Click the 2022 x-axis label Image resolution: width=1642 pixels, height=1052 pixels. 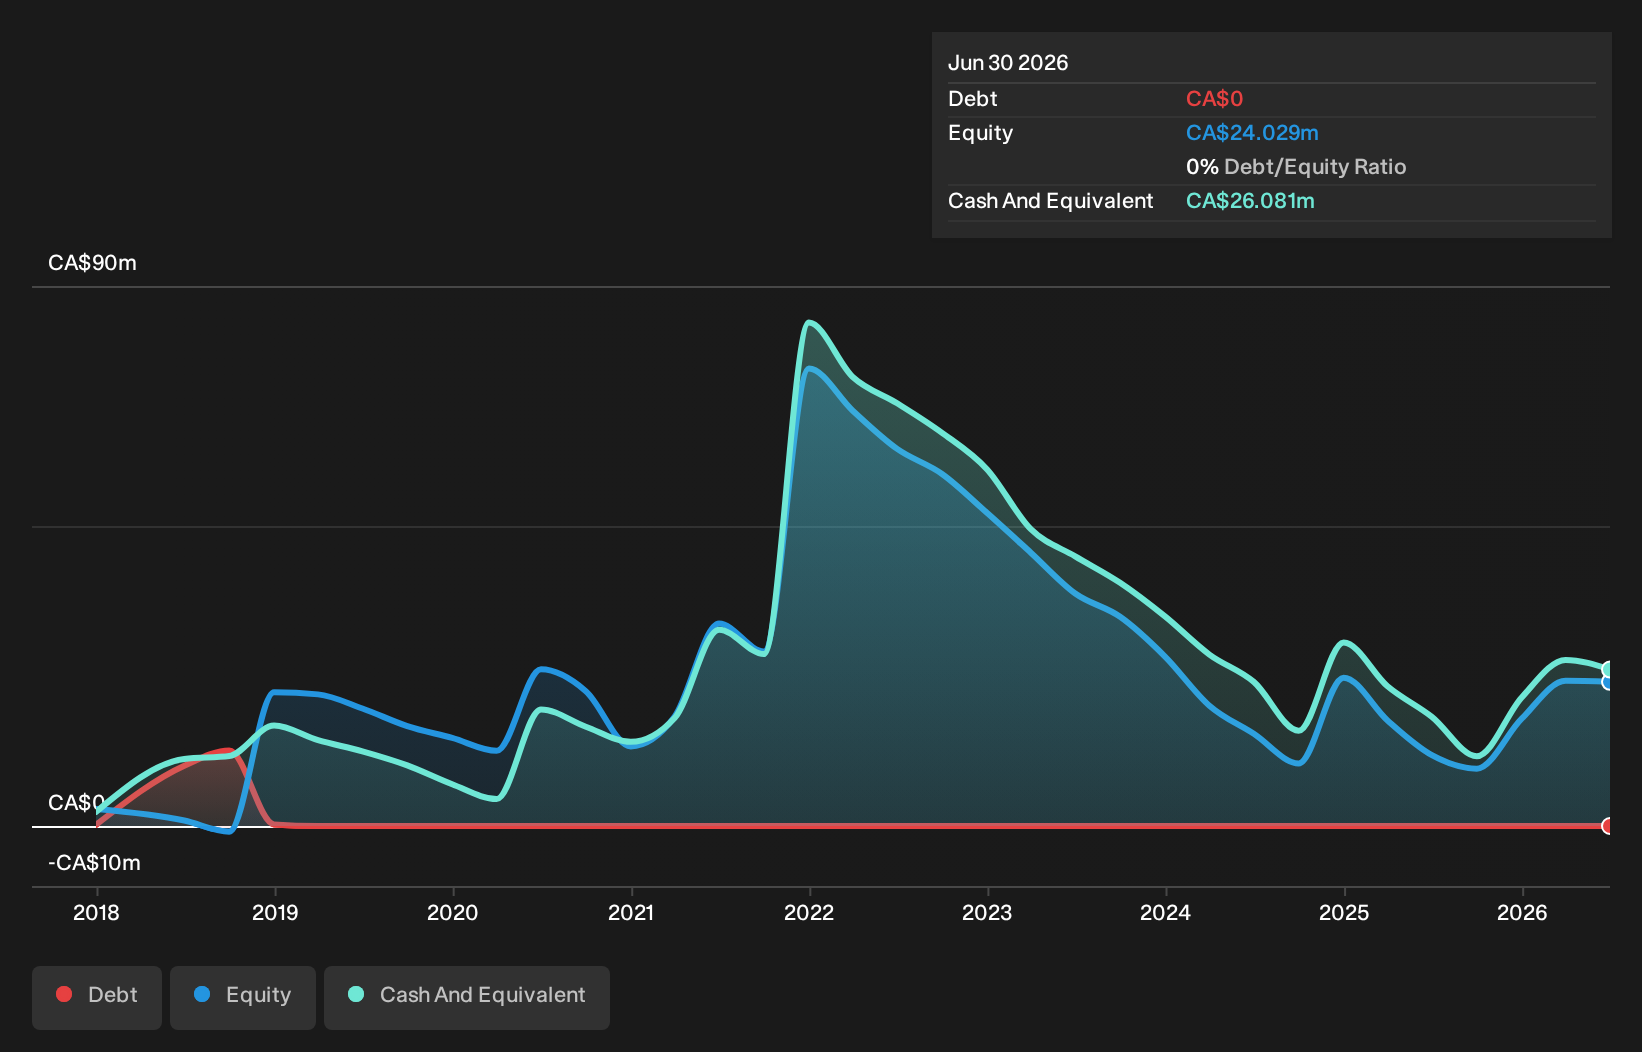coord(809,913)
